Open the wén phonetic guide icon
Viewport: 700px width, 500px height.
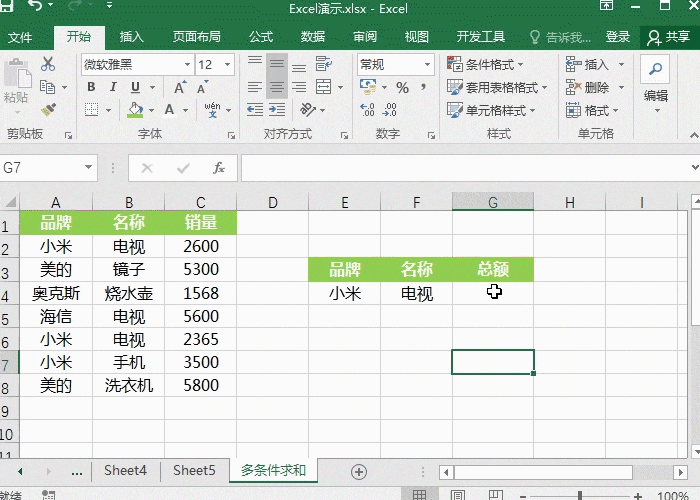pos(212,110)
